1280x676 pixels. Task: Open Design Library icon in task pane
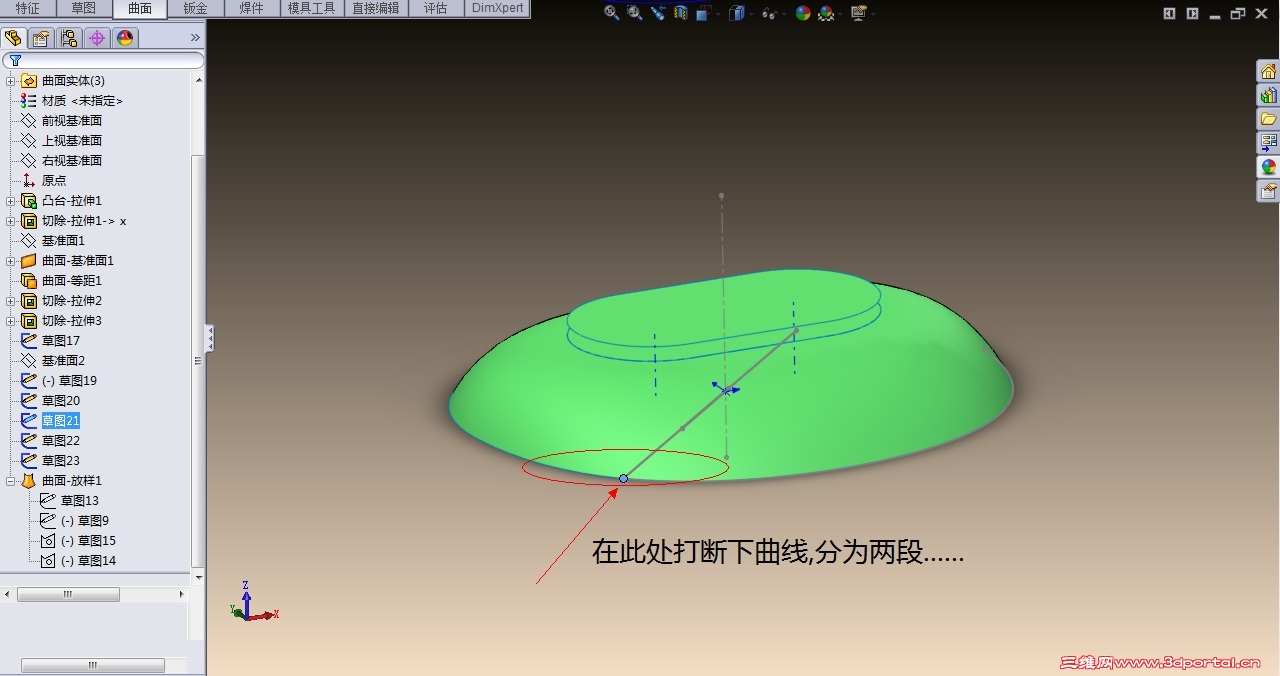coord(1268,95)
